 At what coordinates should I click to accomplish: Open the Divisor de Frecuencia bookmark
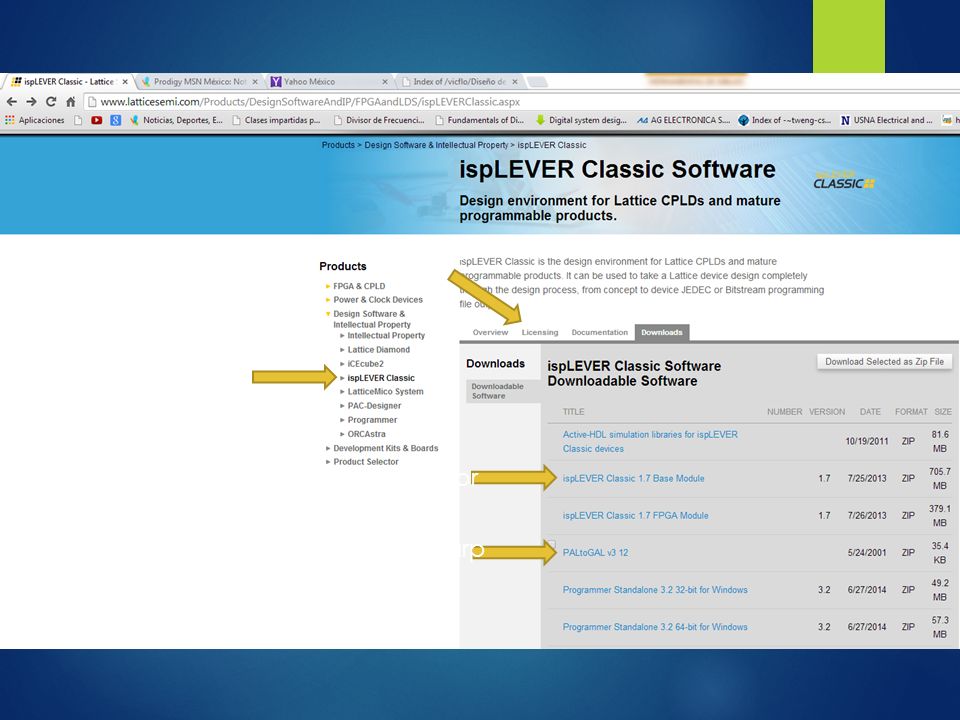pyautogui.click(x=379, y=120)
